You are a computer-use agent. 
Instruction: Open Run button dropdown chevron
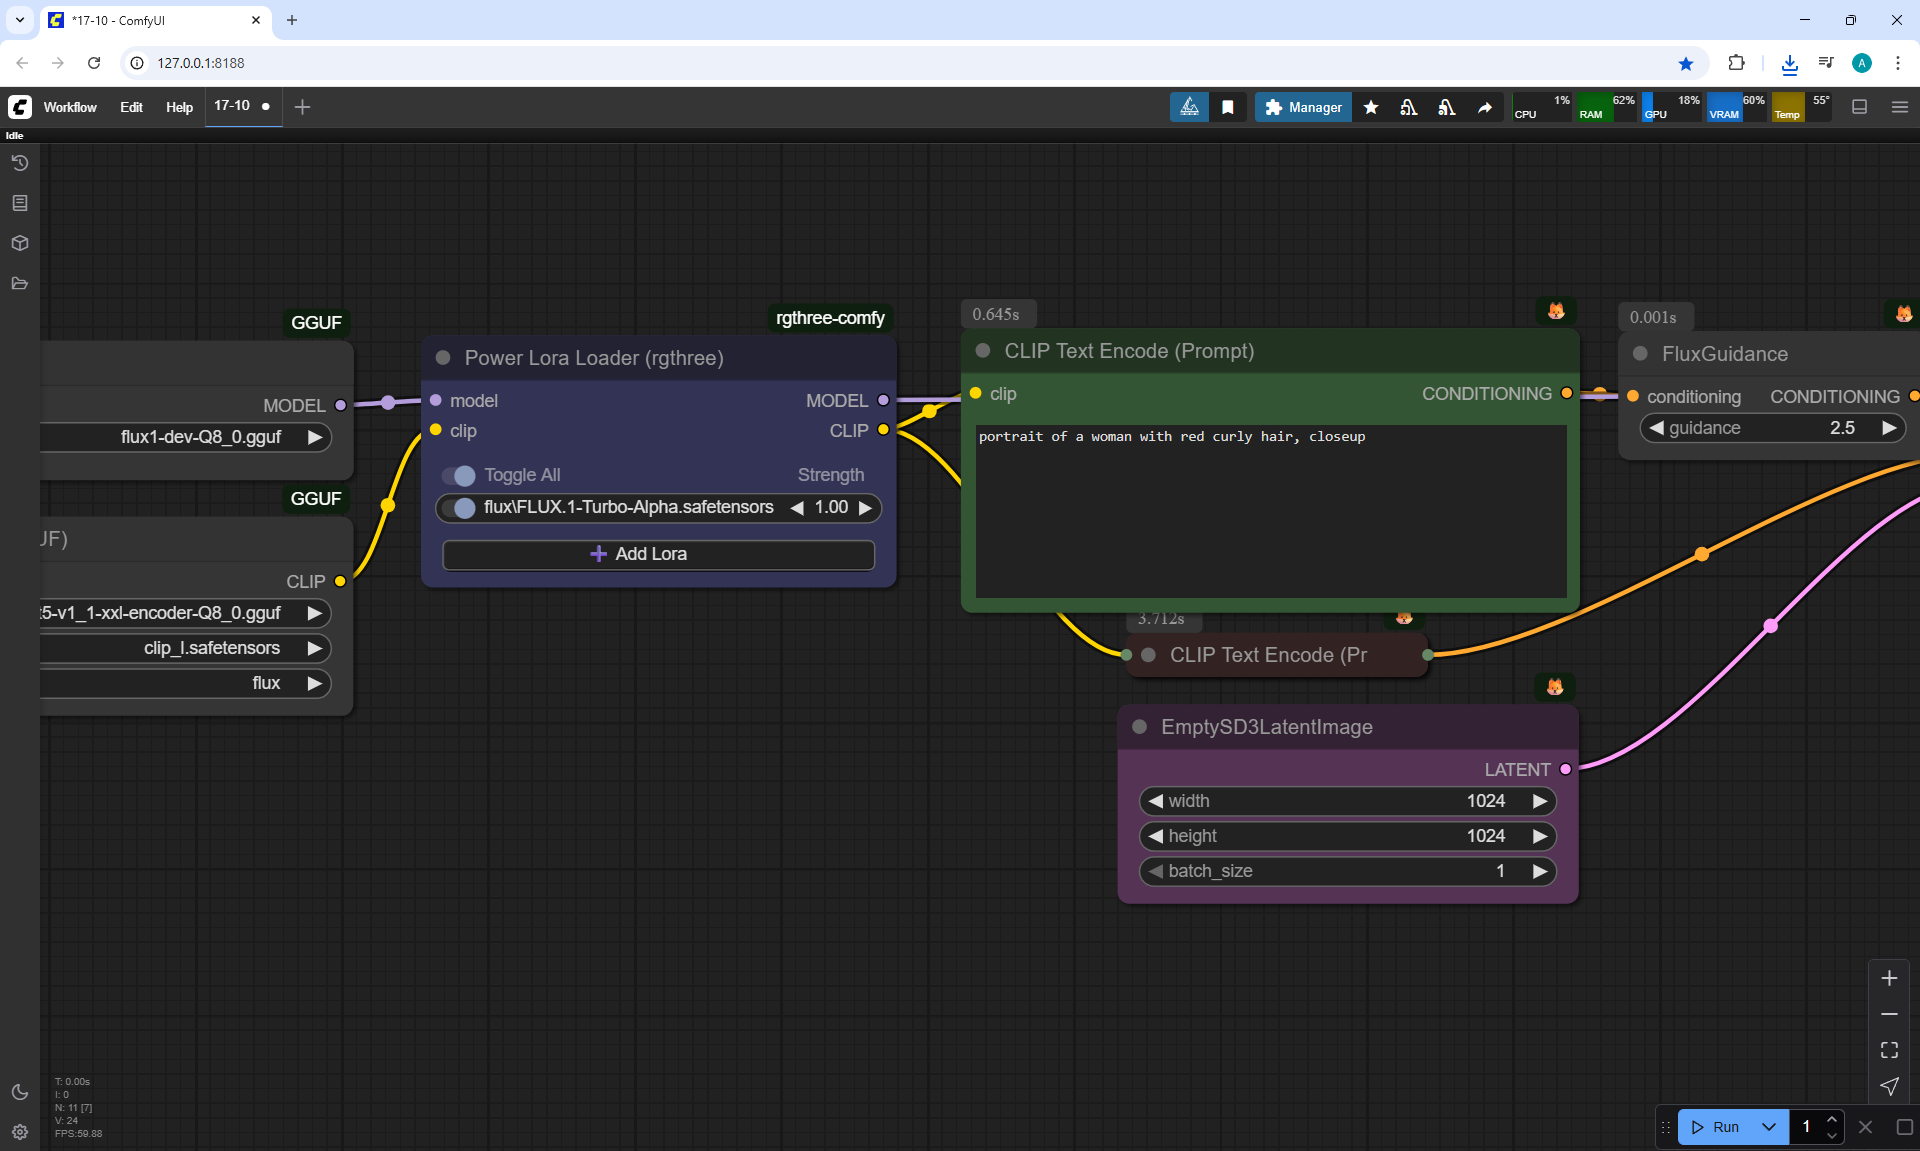point(1768,1127)
